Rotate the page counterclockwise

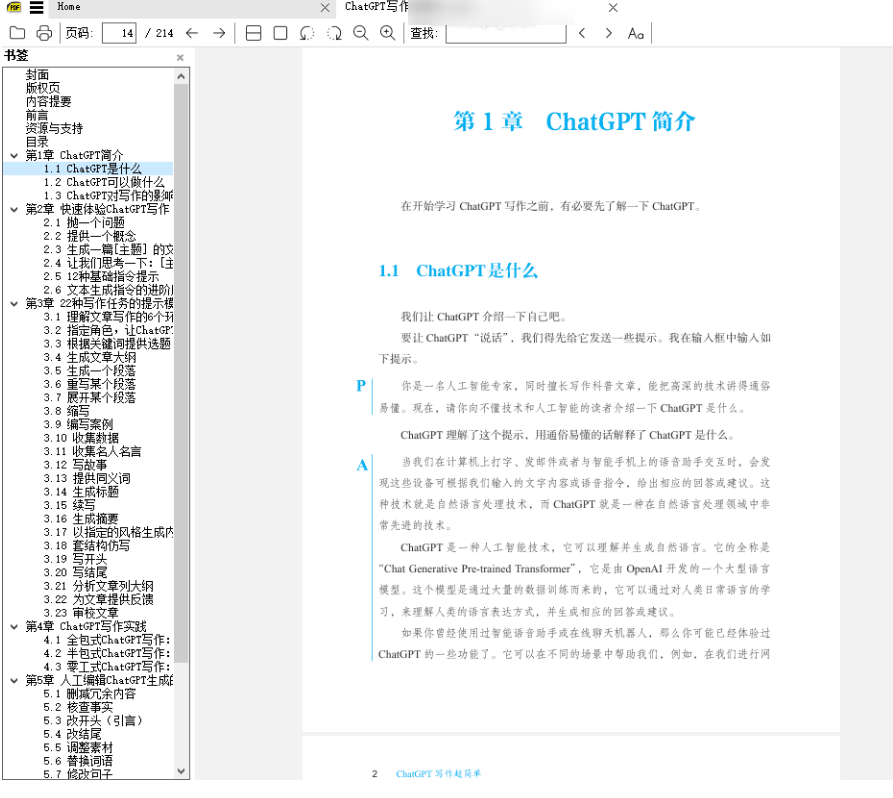click(307, 33)
